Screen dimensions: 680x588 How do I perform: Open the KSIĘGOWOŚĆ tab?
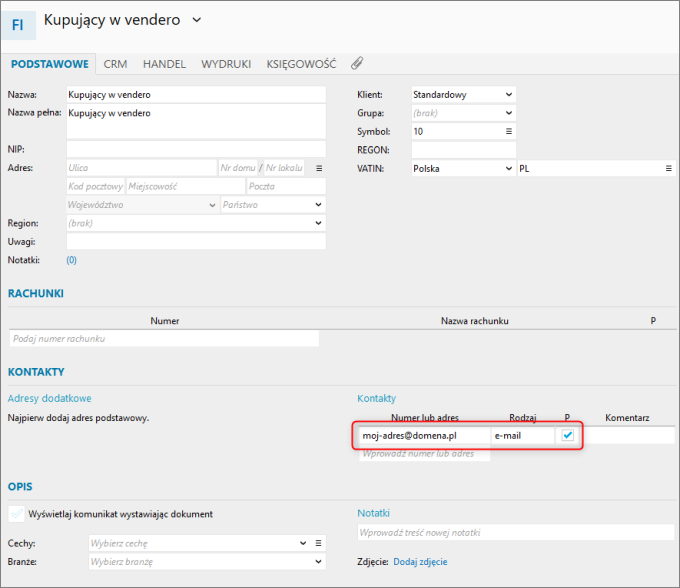pos(301,64)
